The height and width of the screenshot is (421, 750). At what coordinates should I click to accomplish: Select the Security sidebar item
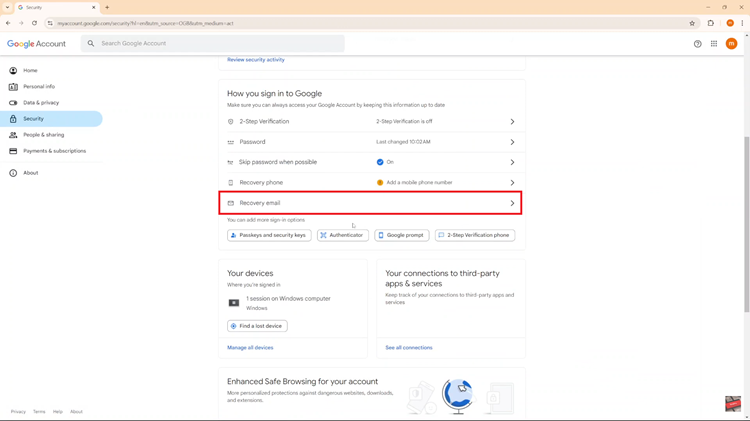coord(51,119)
